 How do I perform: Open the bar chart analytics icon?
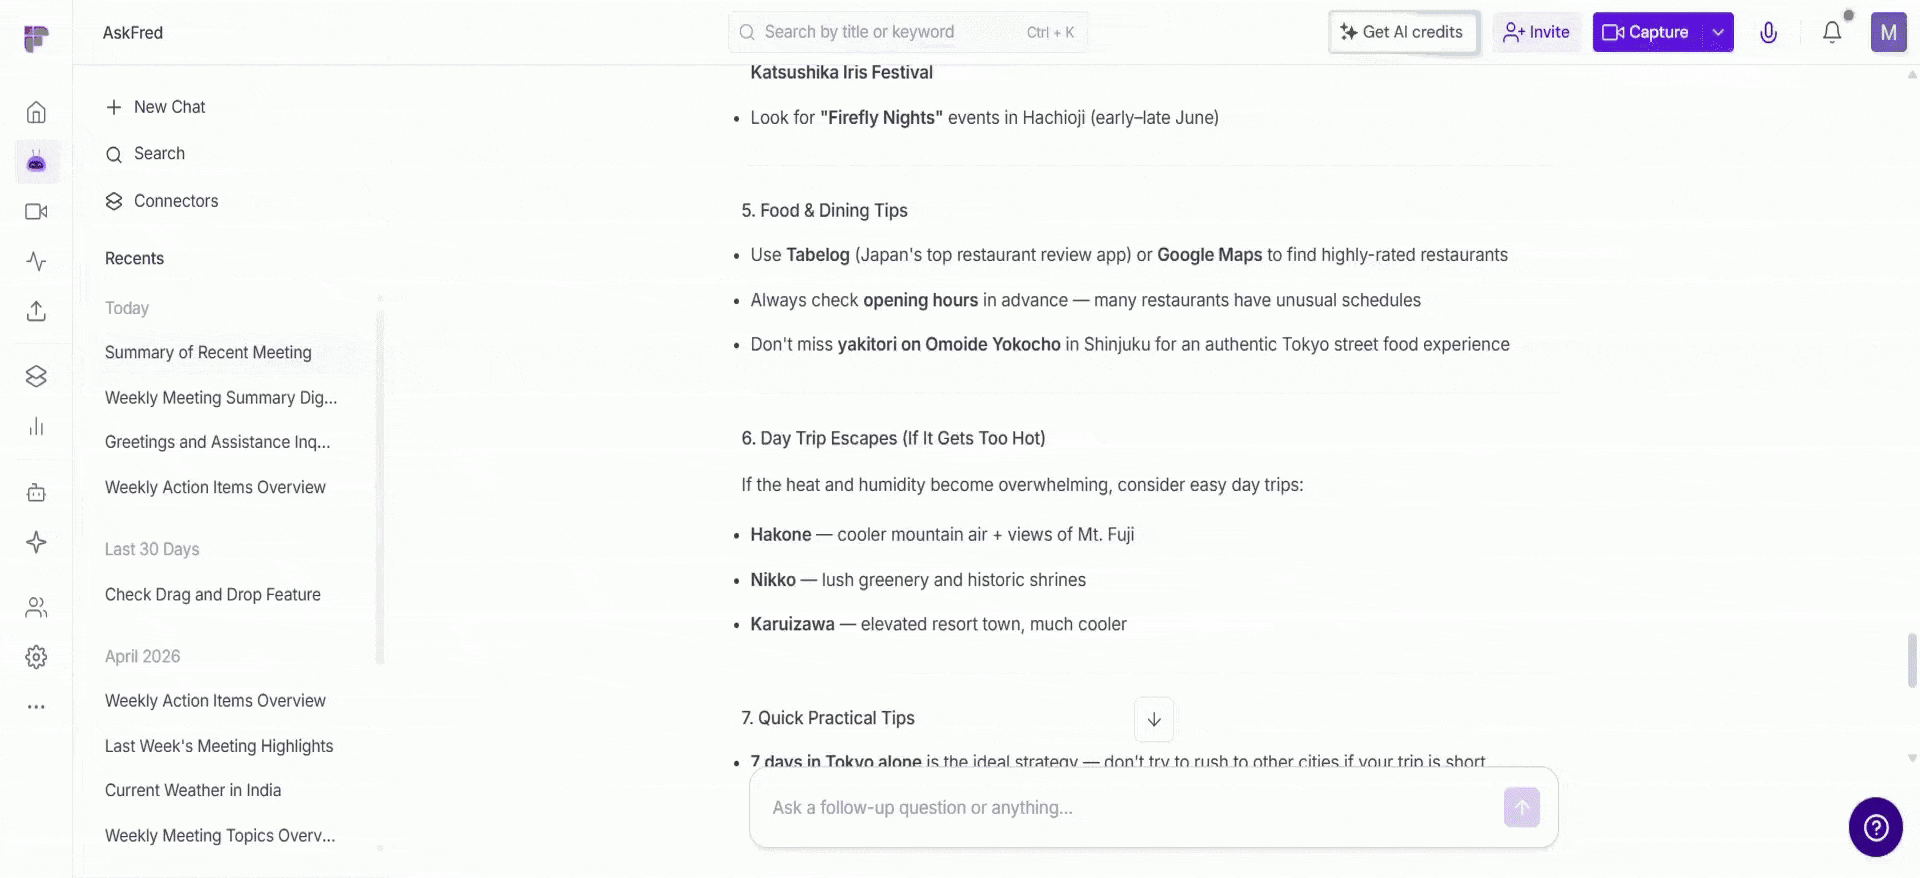click(36, 427)
